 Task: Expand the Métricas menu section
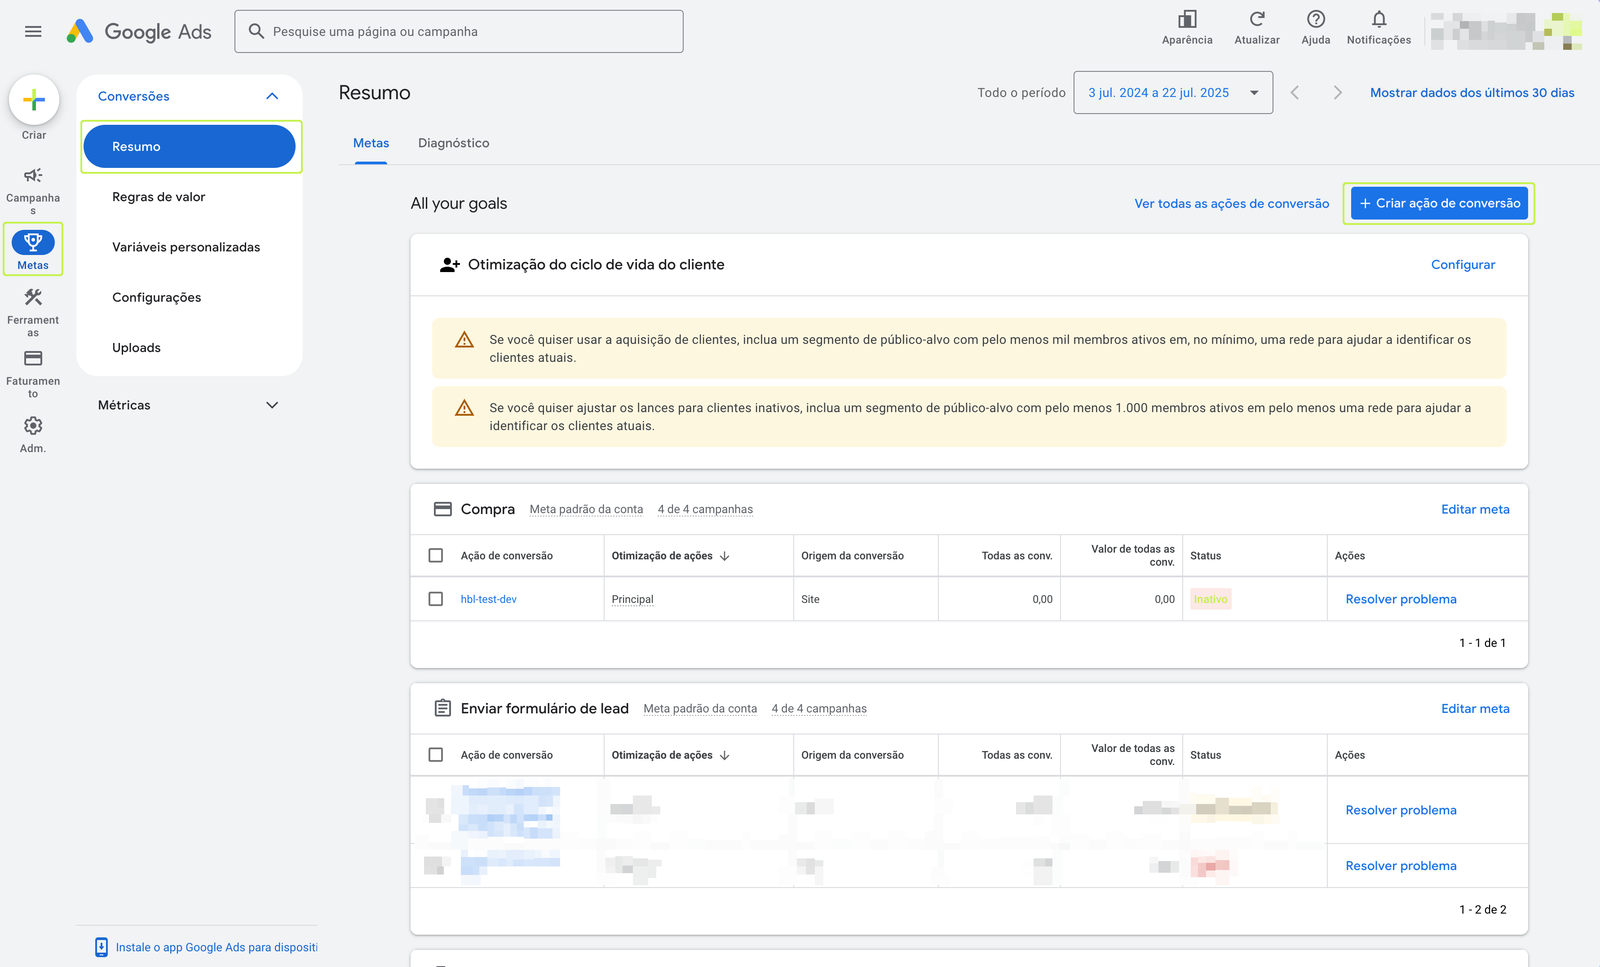point(272,405)
